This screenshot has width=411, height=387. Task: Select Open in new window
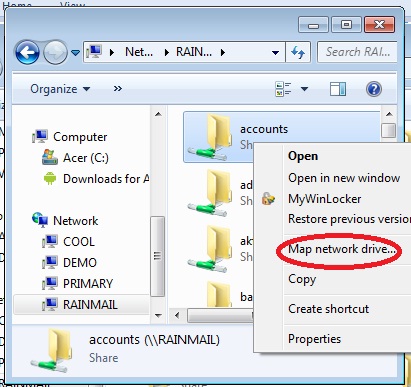(x=344, y=178)
